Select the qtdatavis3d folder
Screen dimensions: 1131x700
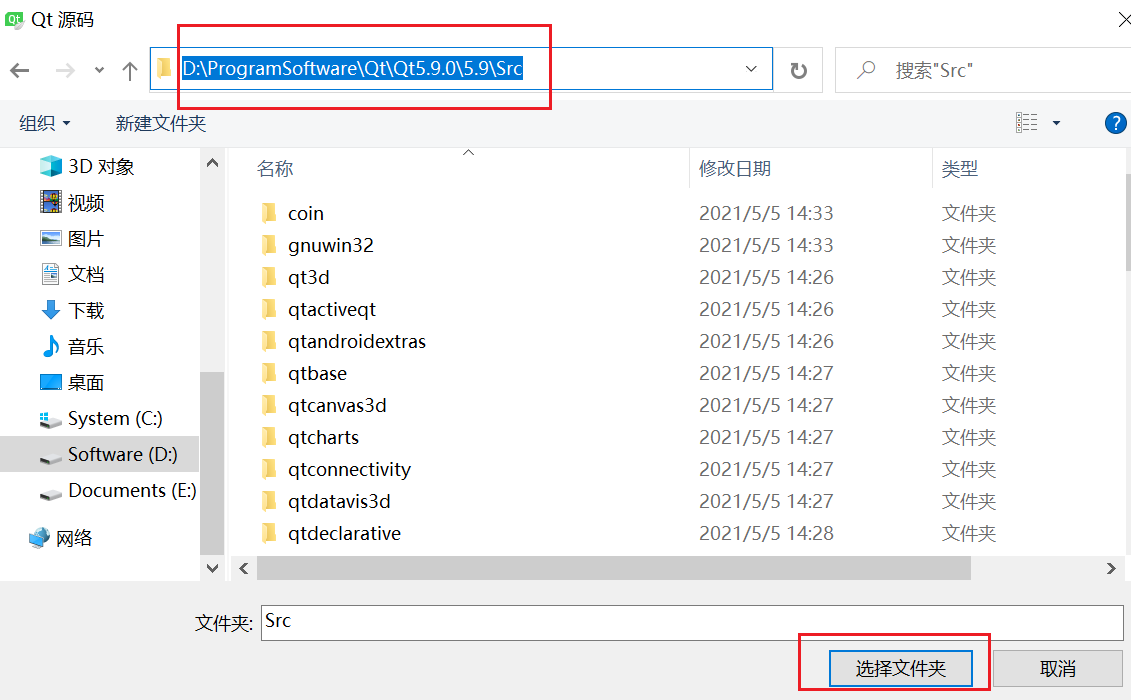tap(339, 502)
